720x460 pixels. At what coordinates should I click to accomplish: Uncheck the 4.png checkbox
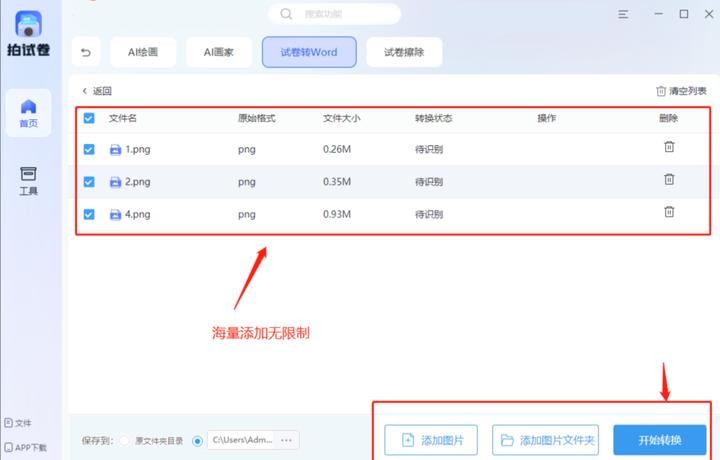tap(89, 214)
